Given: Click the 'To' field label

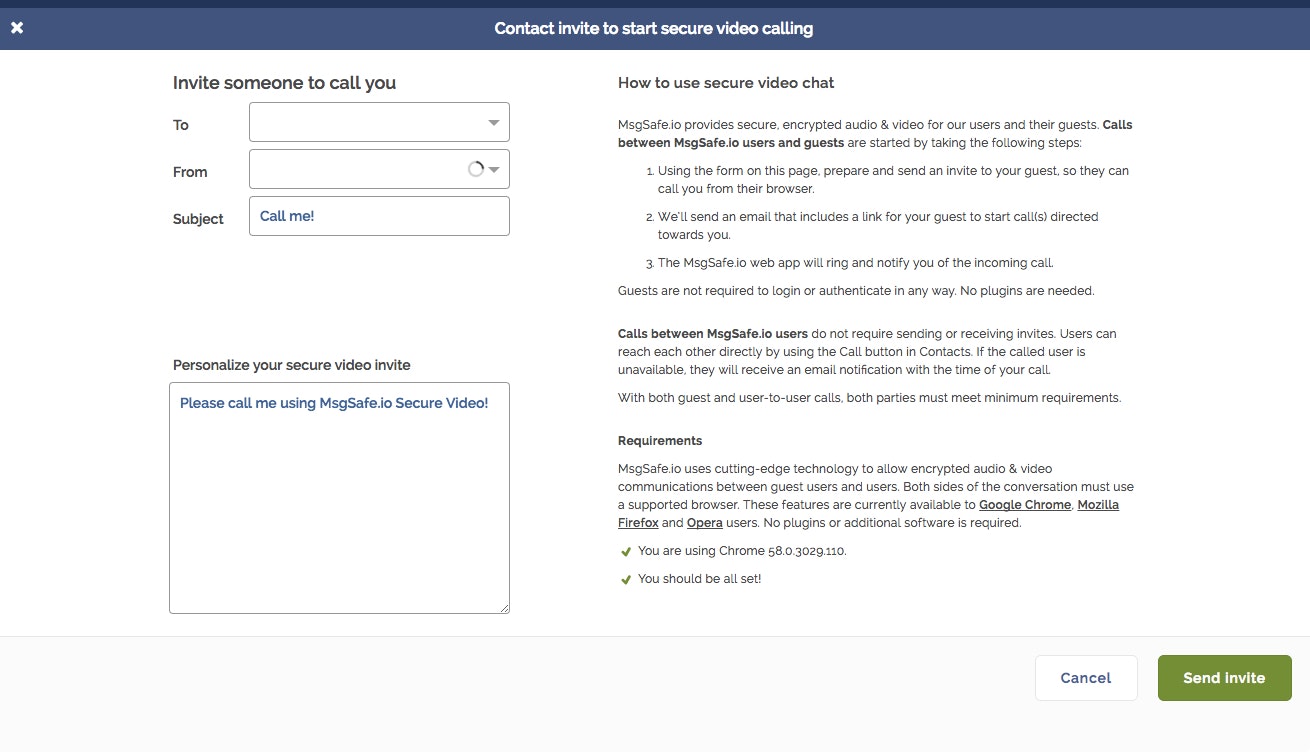Looking at the screenshot, I should (x=181, y=125).
